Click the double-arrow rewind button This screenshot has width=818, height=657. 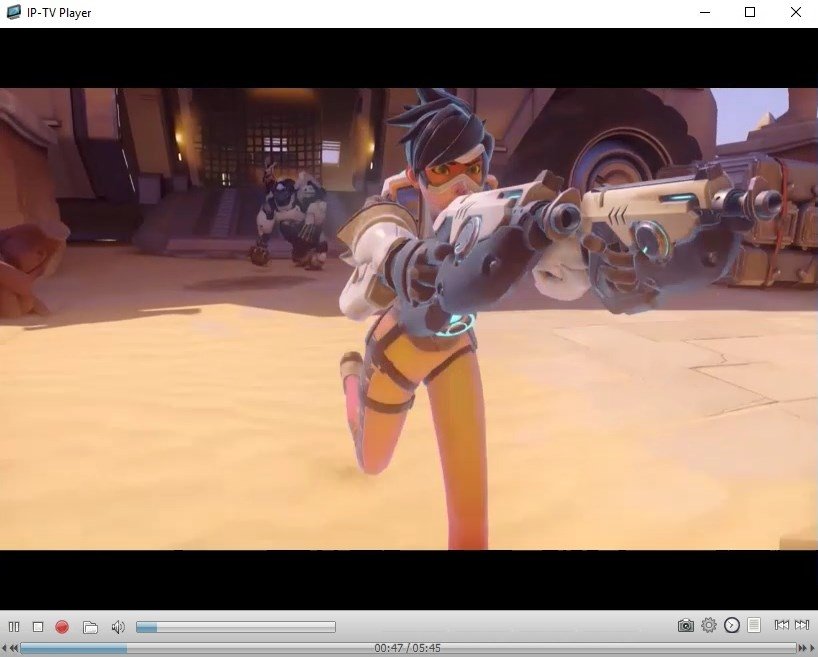[14, 648]
